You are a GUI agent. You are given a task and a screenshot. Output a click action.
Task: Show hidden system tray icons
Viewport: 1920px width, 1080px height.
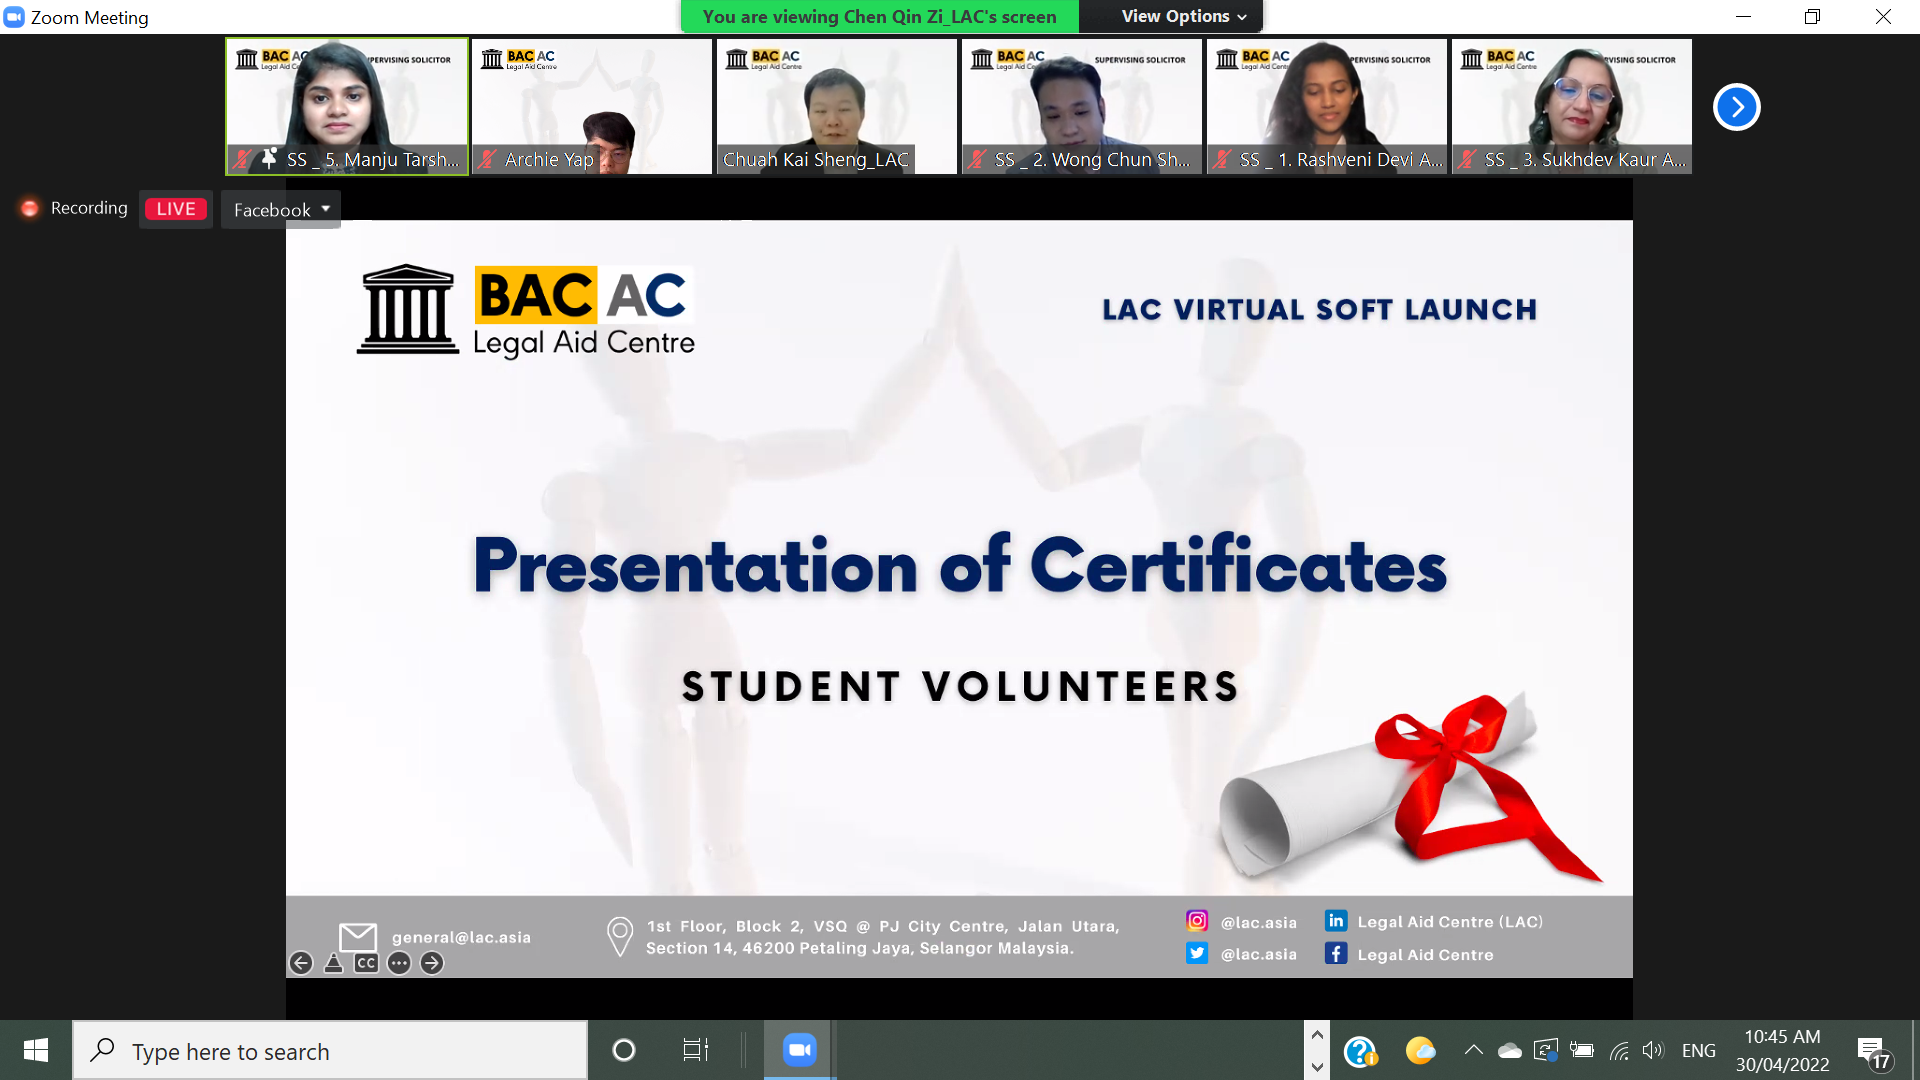[x=1473, y=1050]
